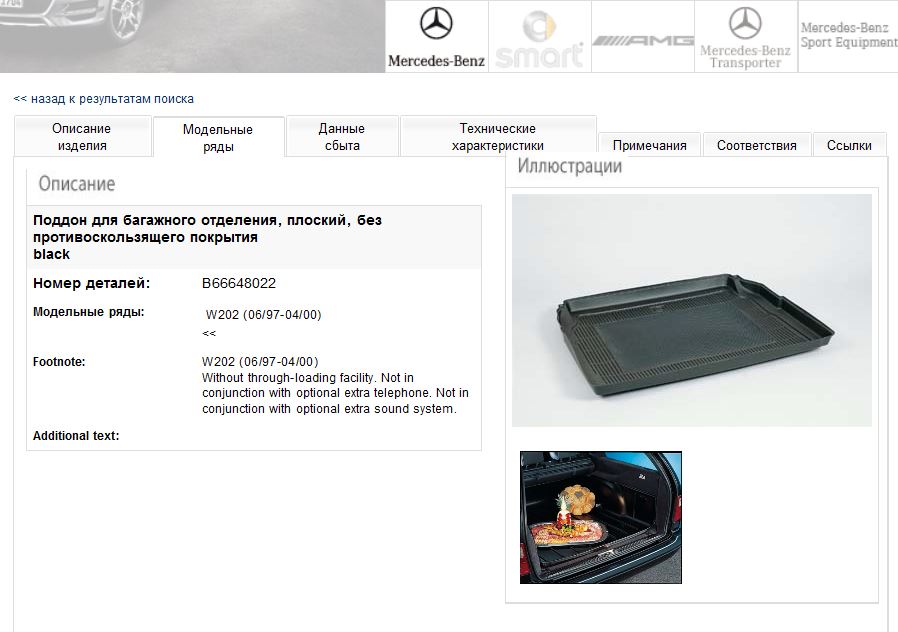Open the car trunk thumbnail photo
This screenshot has width=898, height=632.
[601, 518]
